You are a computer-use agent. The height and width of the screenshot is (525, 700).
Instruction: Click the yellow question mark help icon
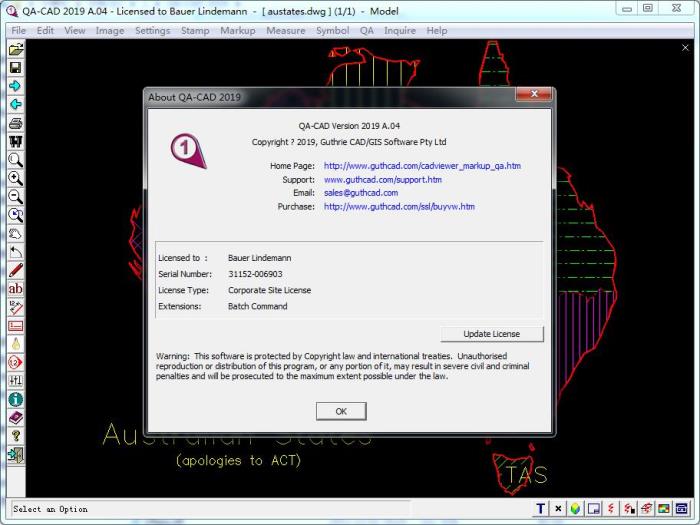coord(16,436)
